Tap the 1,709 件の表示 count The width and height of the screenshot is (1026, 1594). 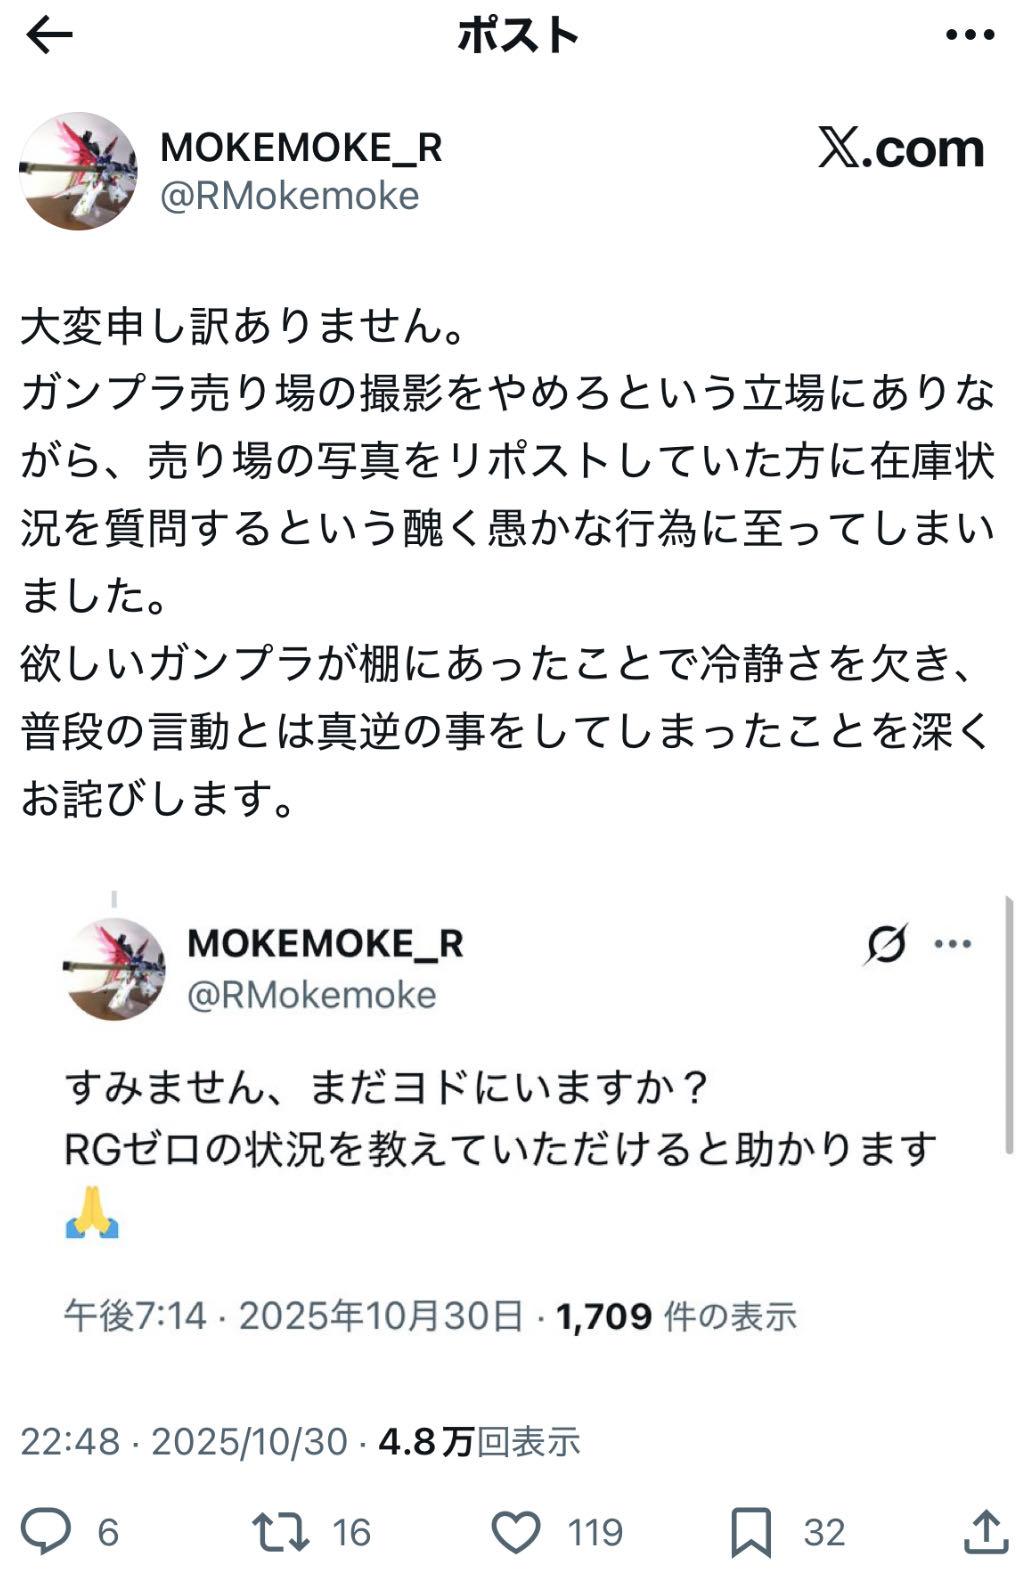(676, 1316)
